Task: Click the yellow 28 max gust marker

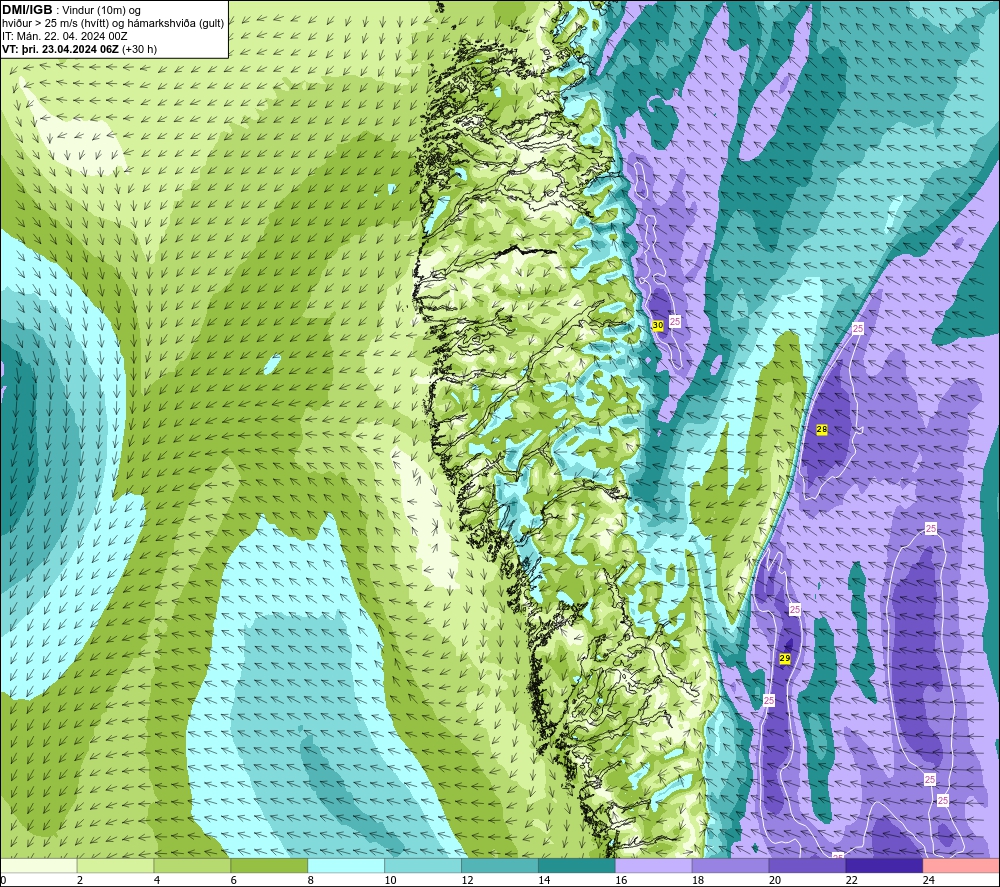Action: [821, 430]
